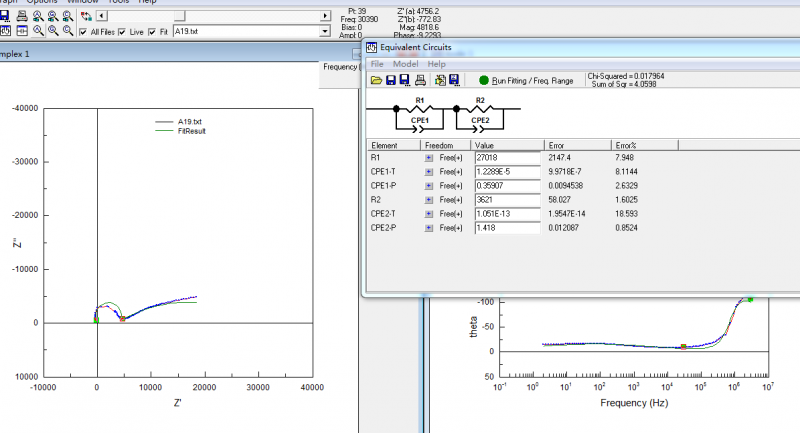Click the swap-arrows icon beside file slider
Viewport: 800px width, 433px height.
[86, 17]
